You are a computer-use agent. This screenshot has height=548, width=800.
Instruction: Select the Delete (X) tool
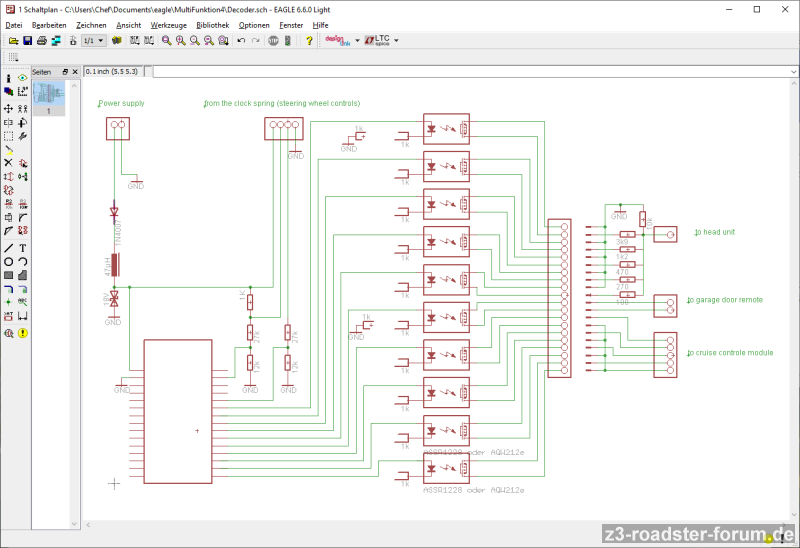point(9,162)
